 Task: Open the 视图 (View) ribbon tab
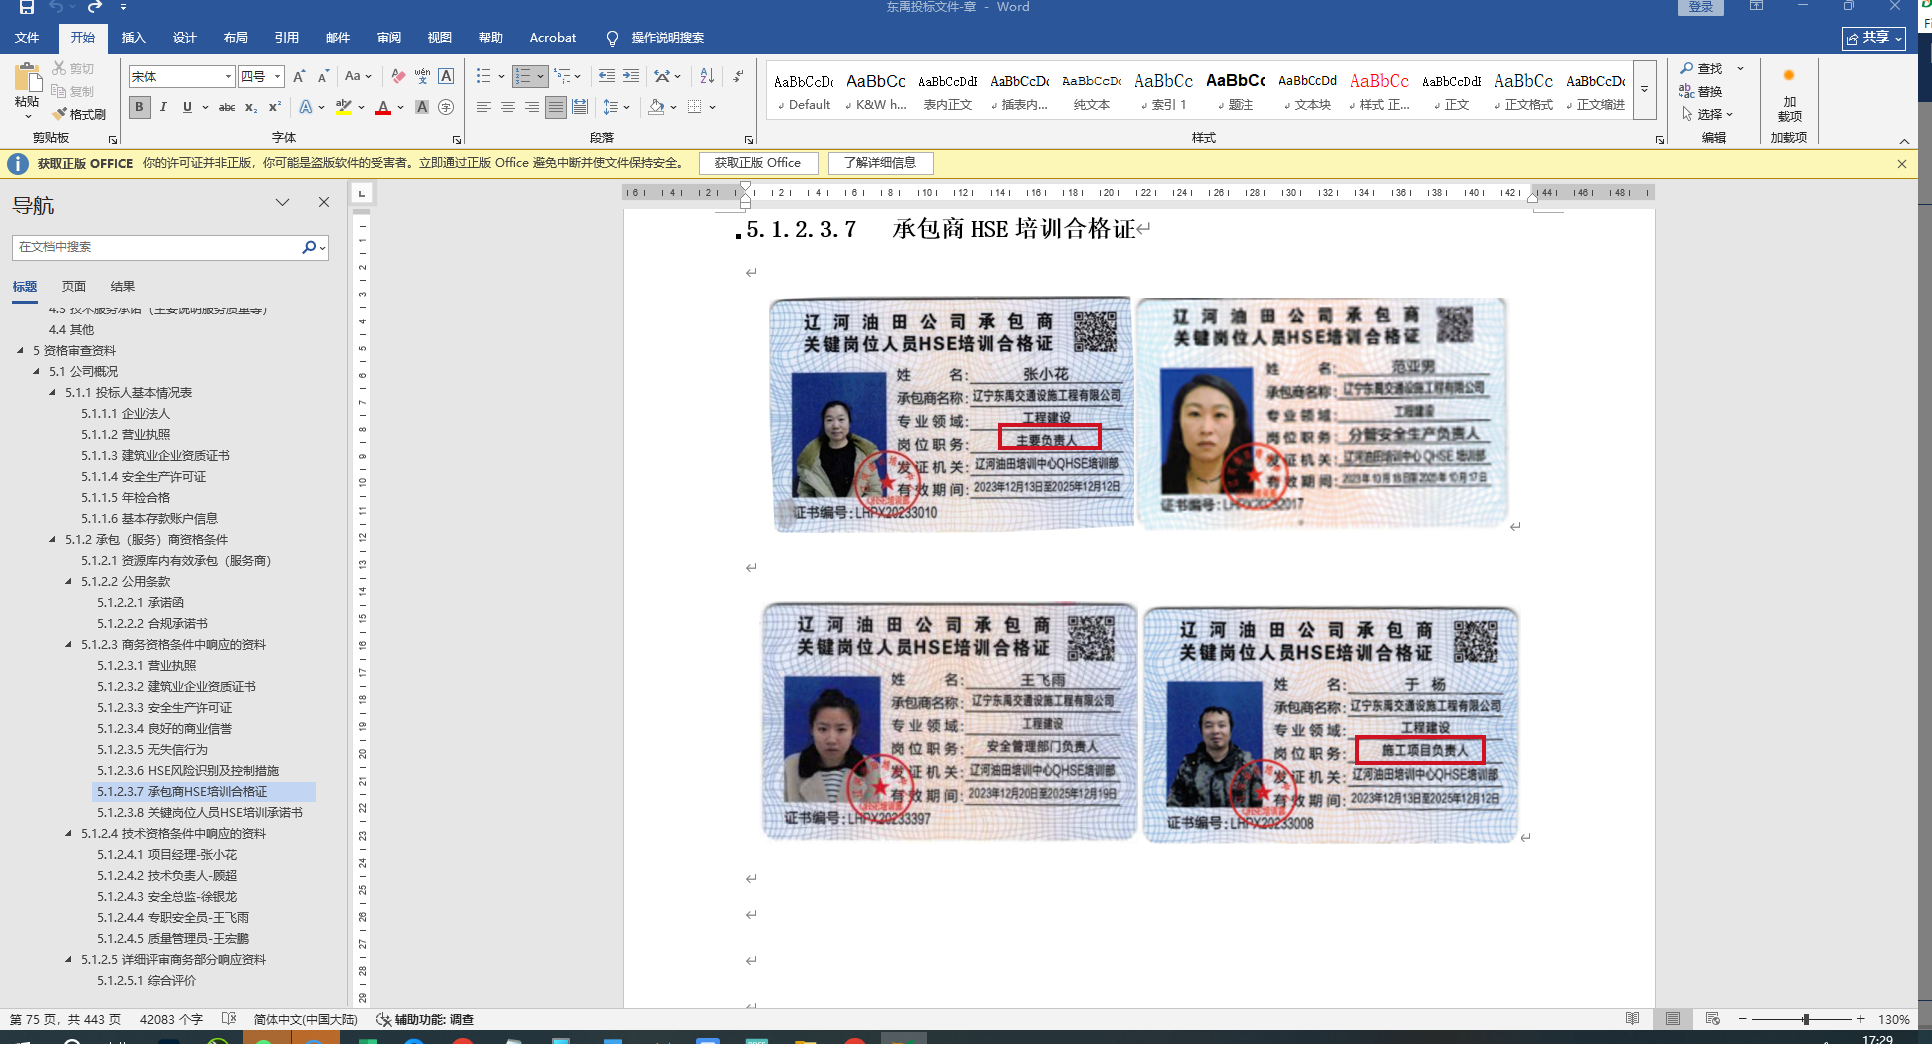coord(440,38)
